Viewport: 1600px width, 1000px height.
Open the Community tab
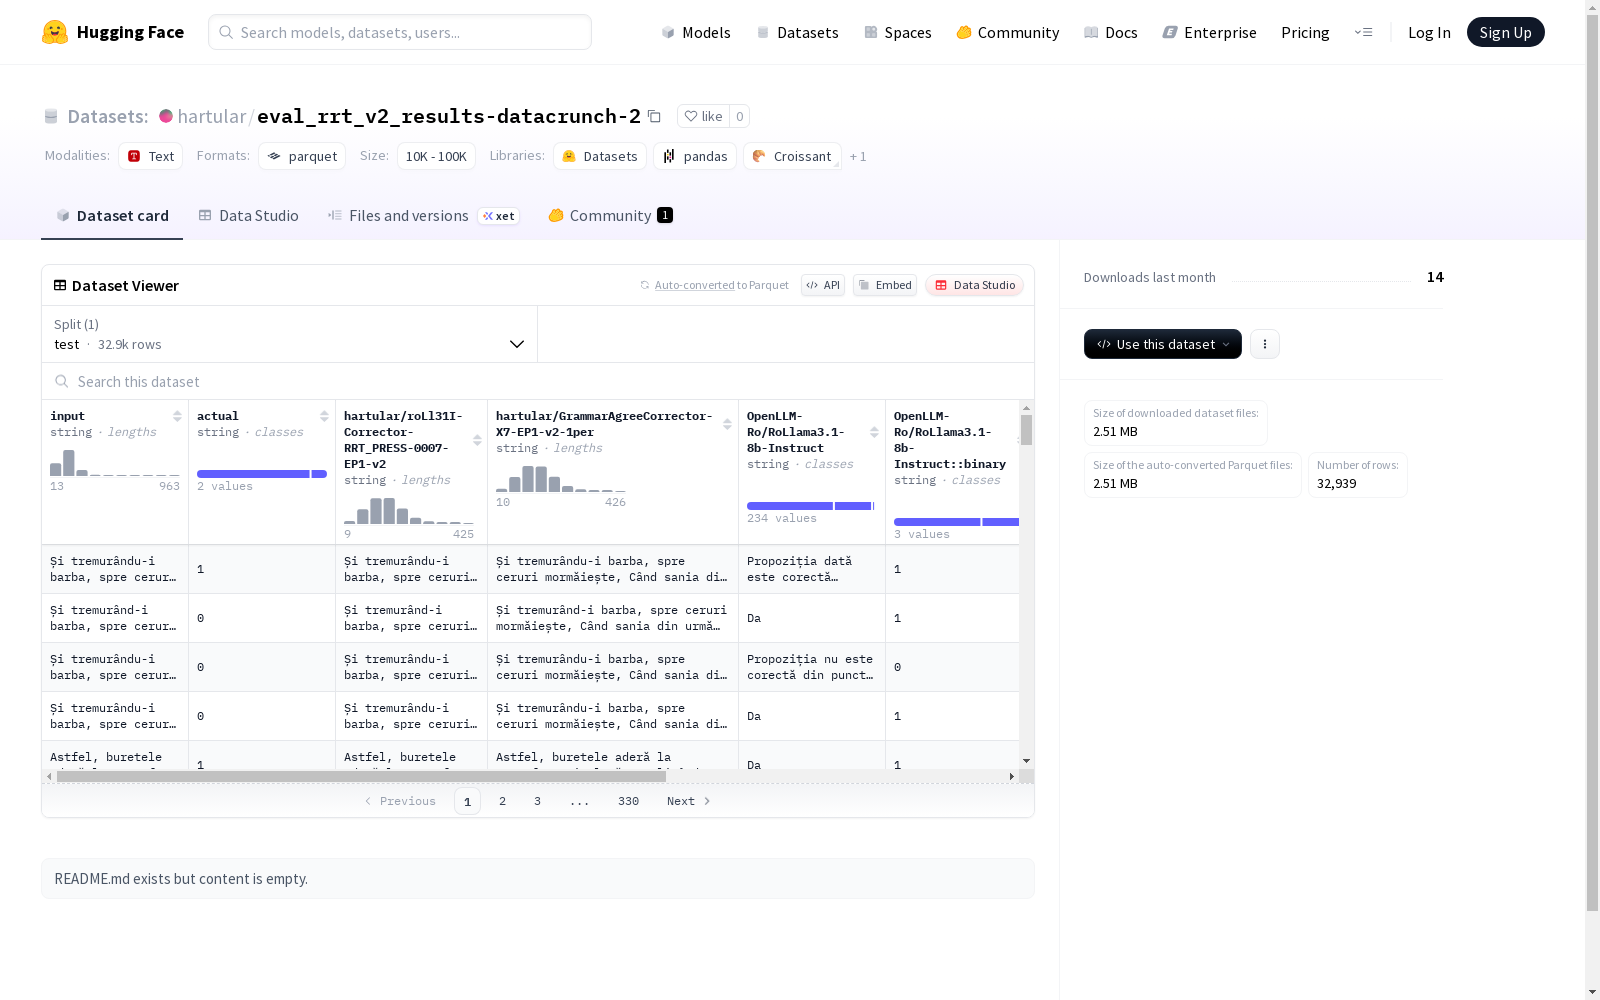coord(609,216)
